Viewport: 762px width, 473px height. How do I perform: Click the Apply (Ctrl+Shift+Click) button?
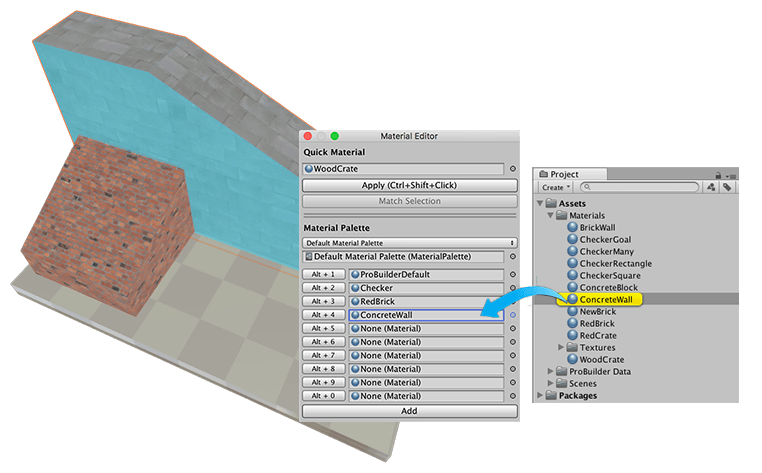tap(409, 185)
